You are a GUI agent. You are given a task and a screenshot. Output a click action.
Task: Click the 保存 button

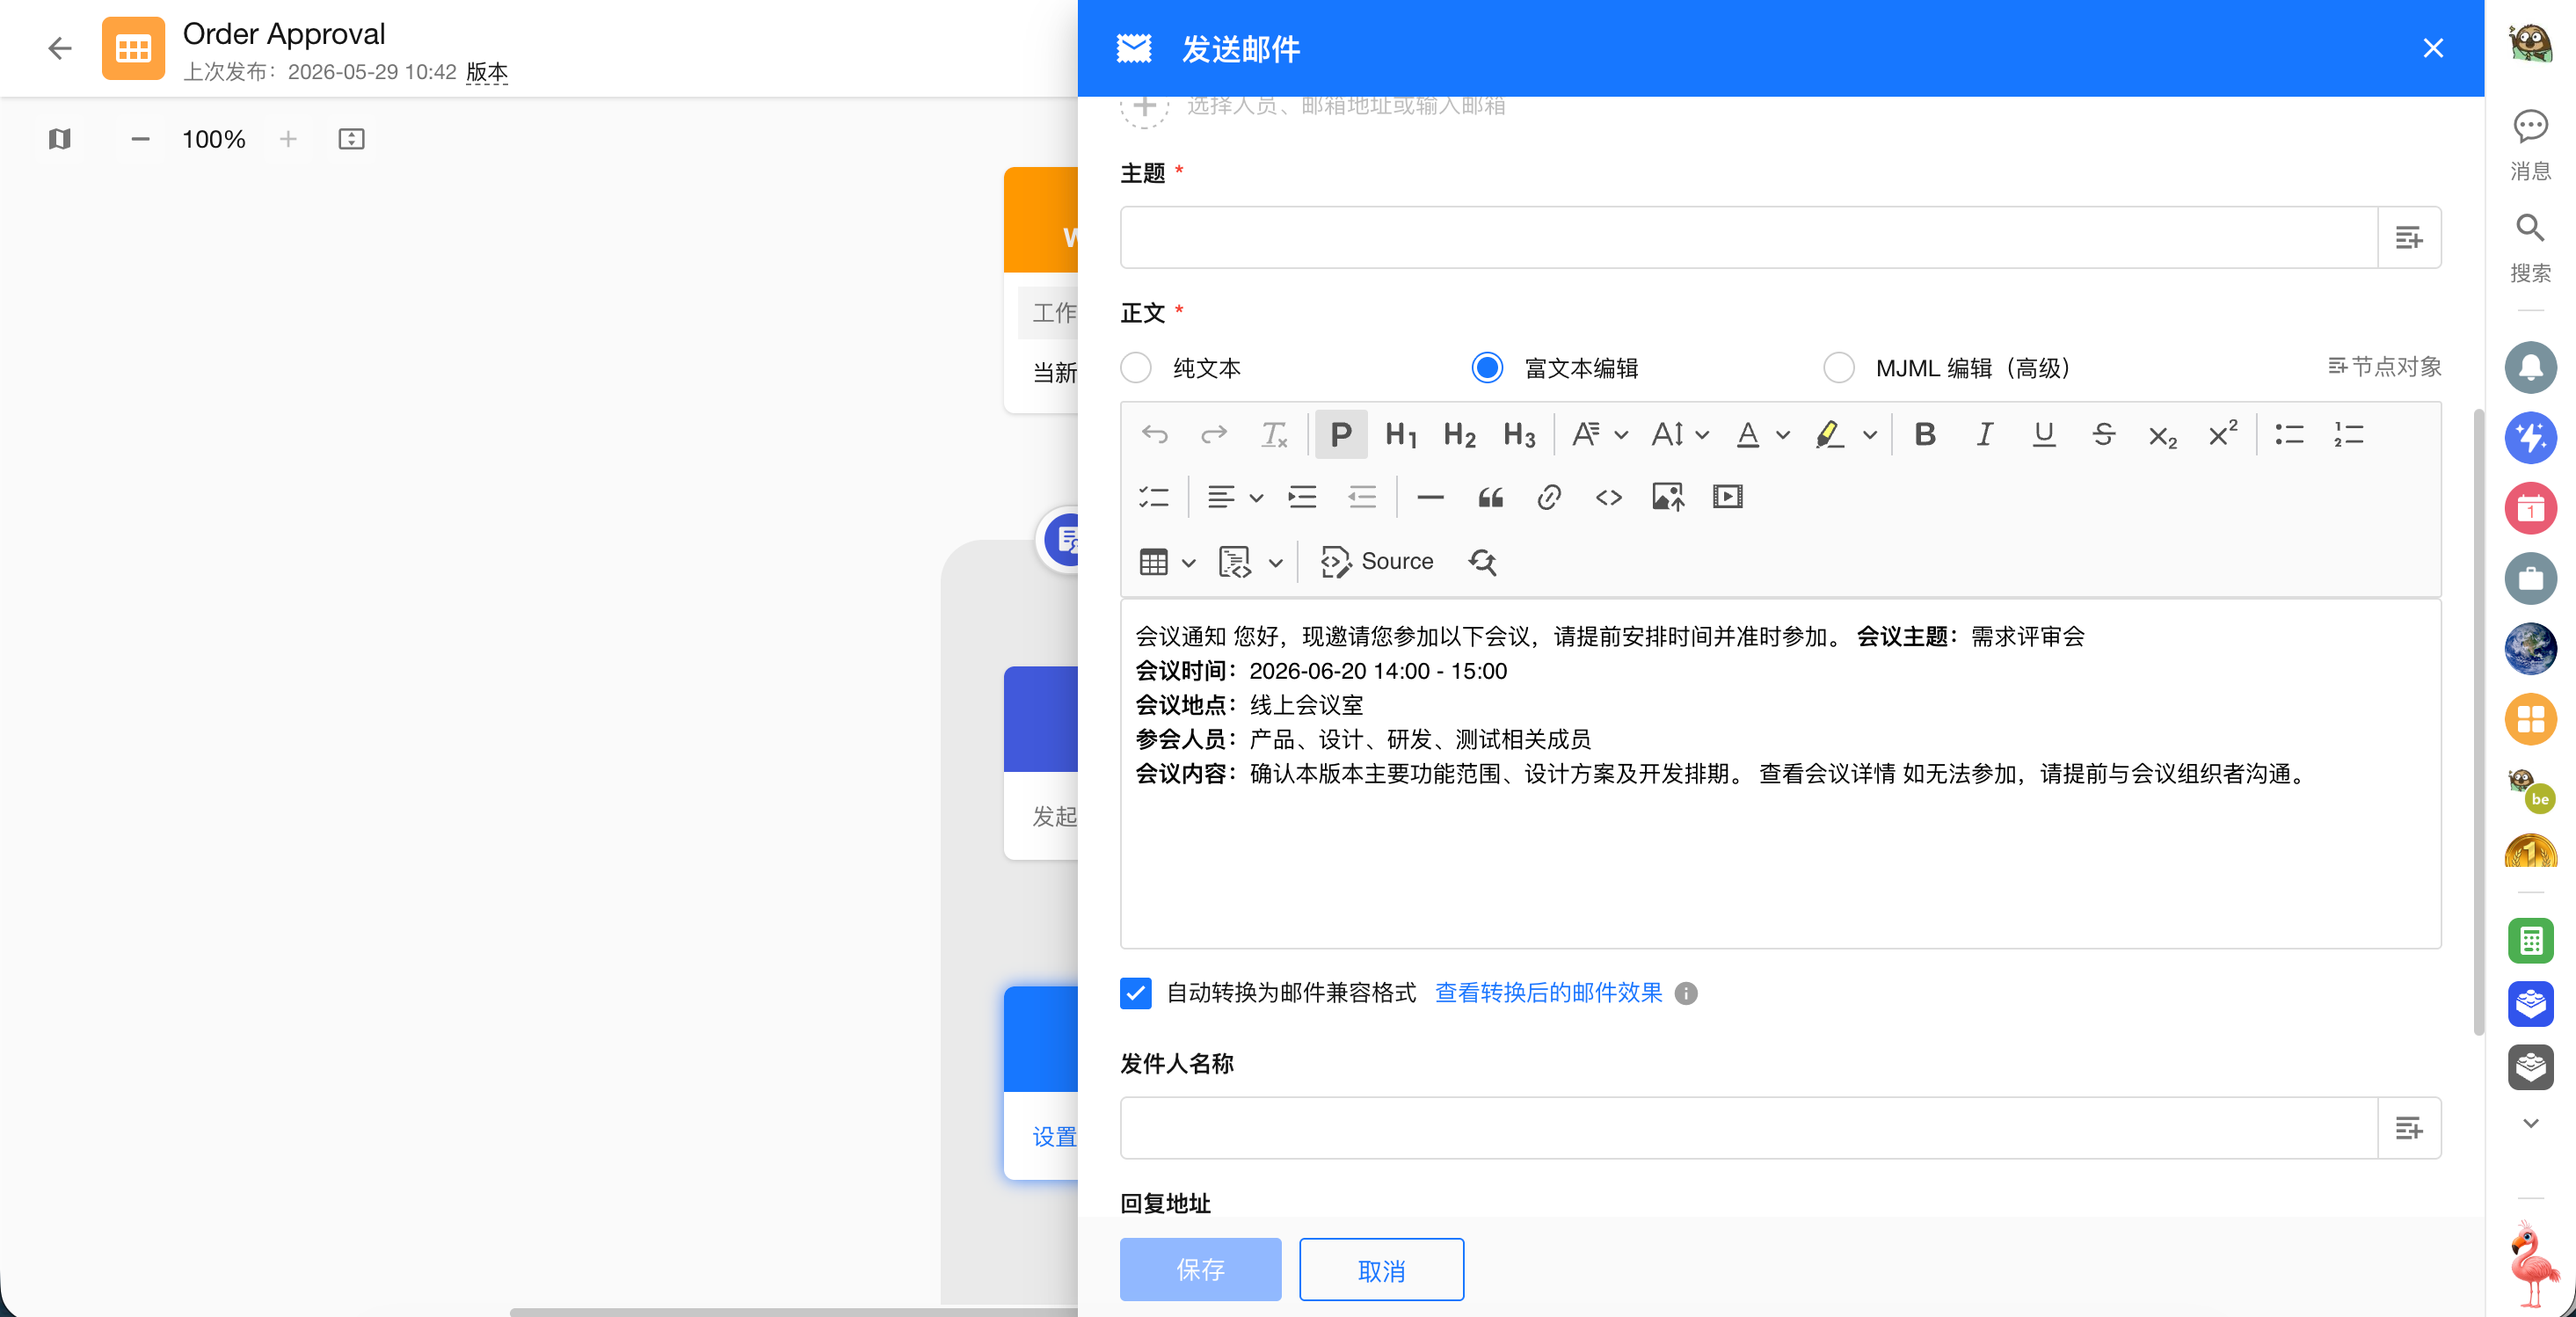(1200, 1270)
